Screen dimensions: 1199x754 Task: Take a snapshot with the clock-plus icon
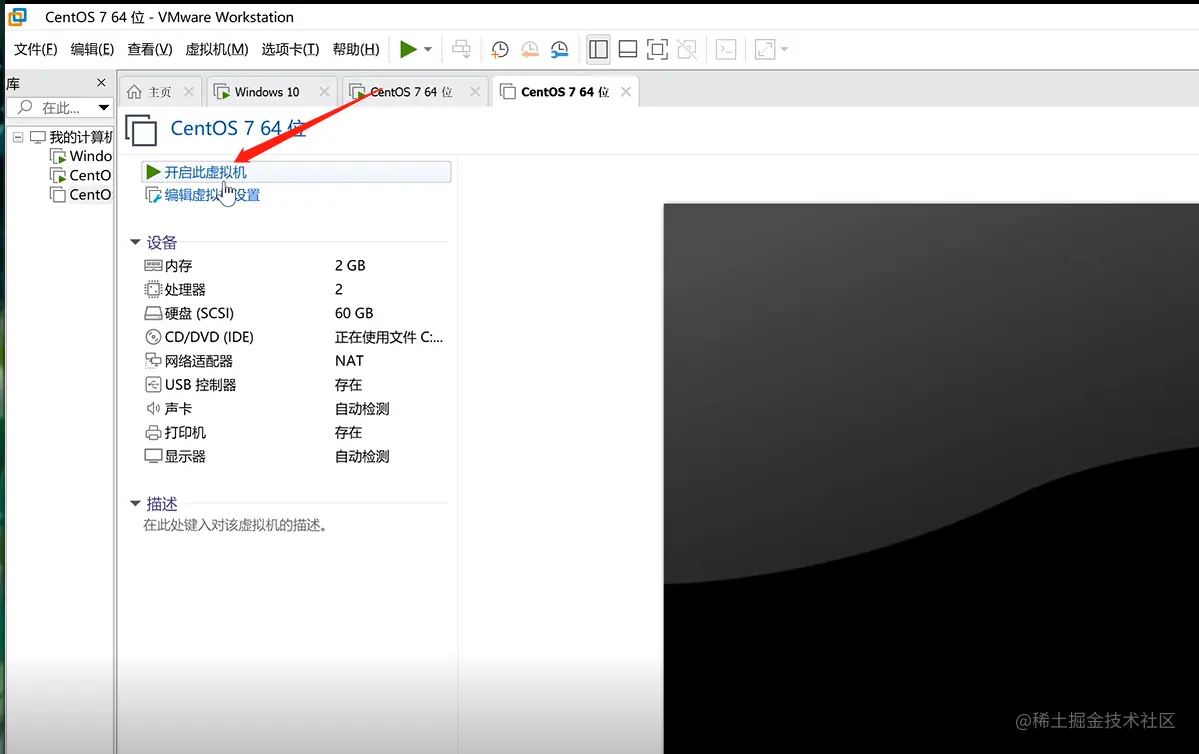tap(499, 50)
